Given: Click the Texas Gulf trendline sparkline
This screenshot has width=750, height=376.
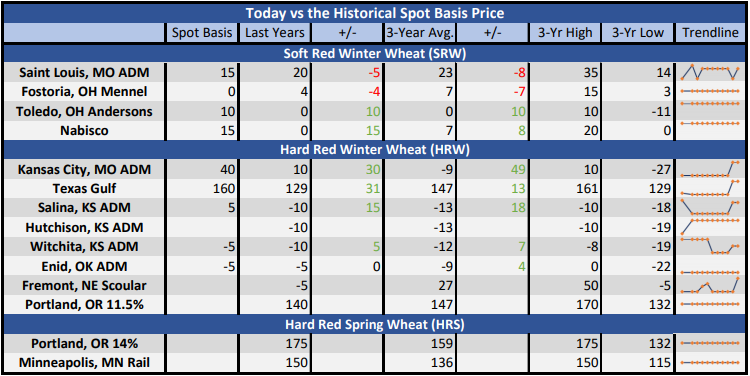Looking at the screenshot, I should tap(710, 188).
